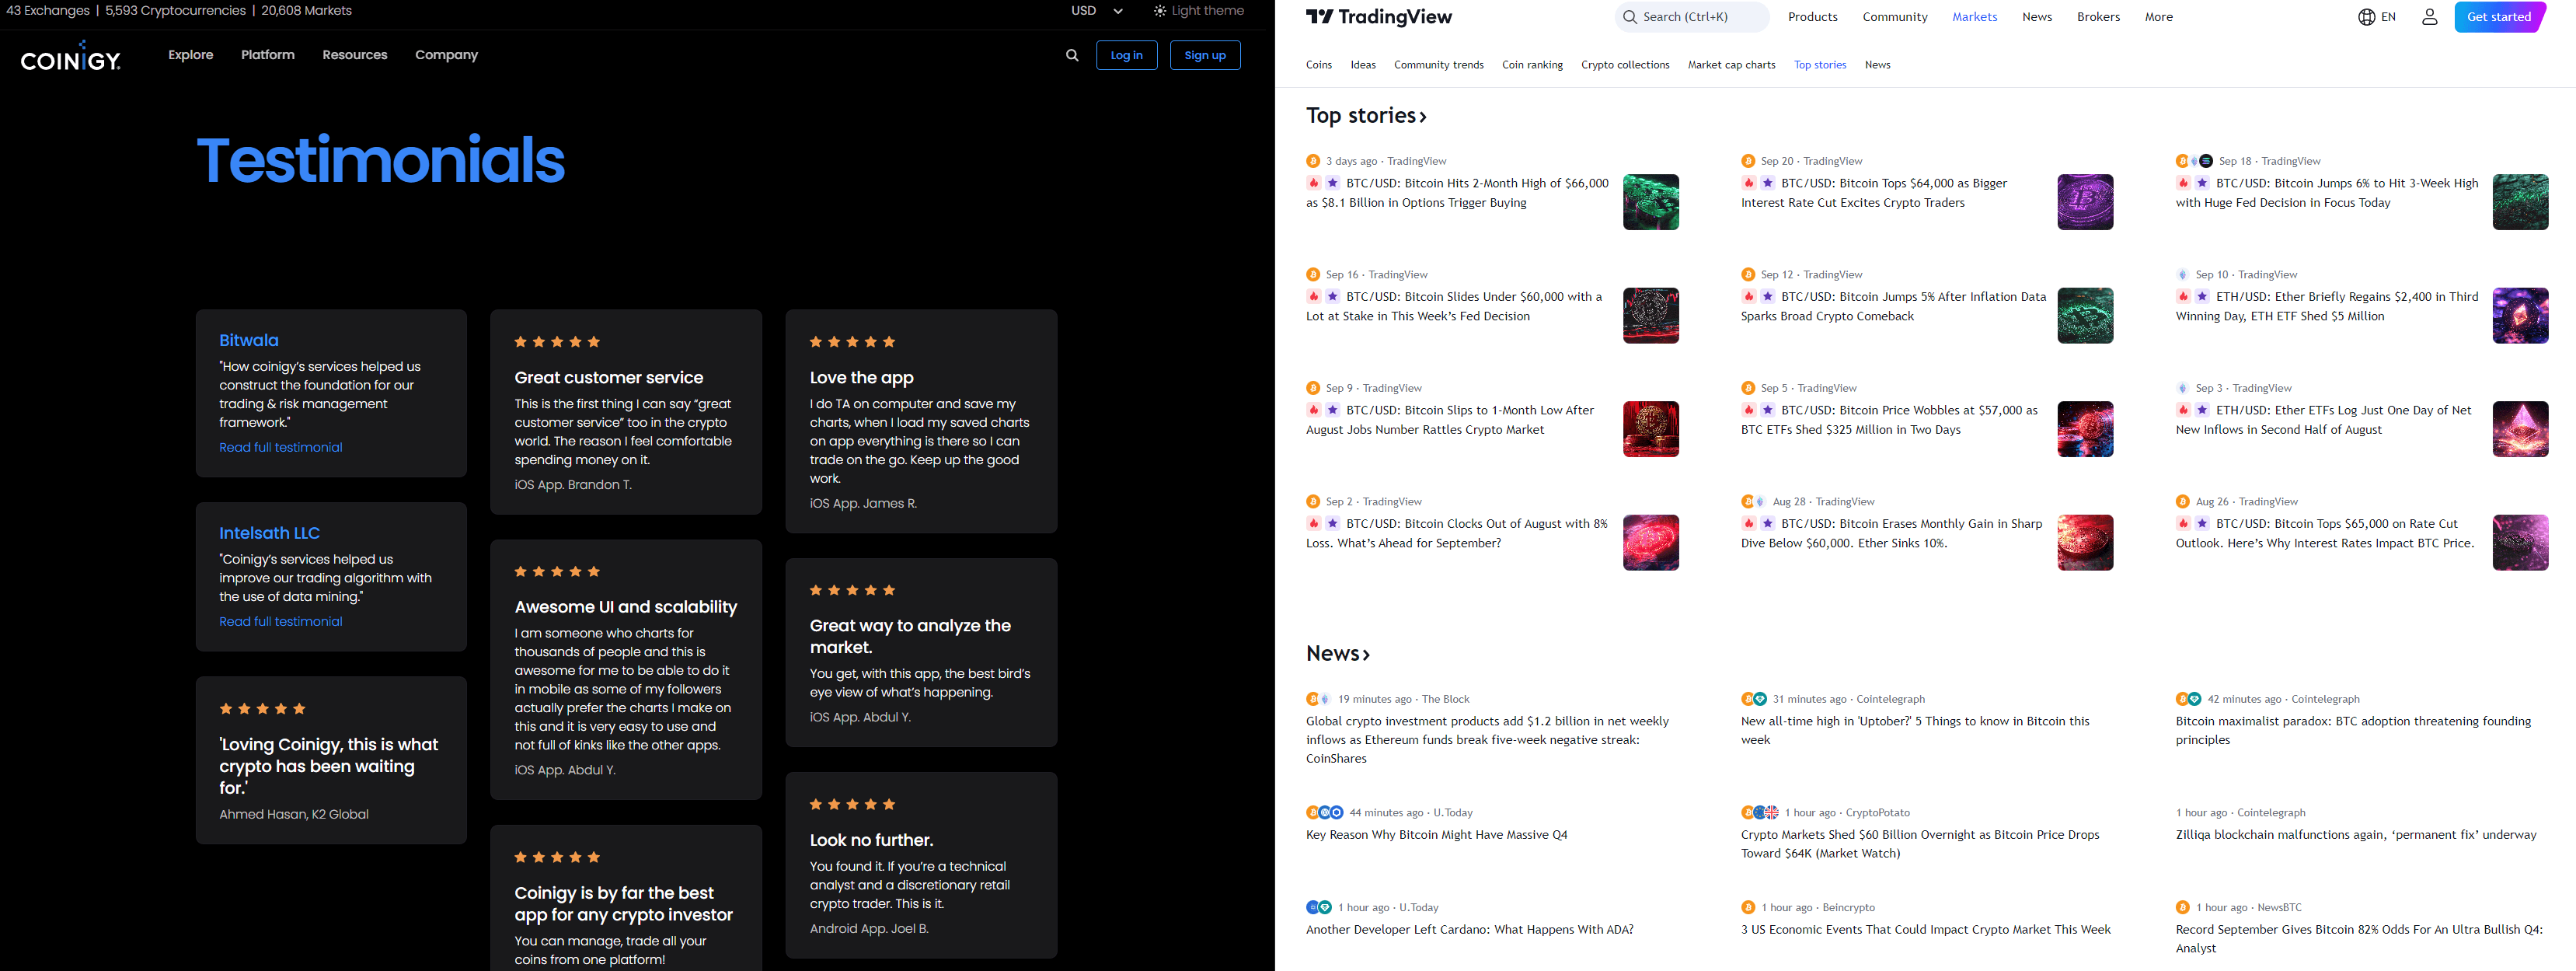
Task: Switch to the Ideas tab
Action: tap(1363, 65)
